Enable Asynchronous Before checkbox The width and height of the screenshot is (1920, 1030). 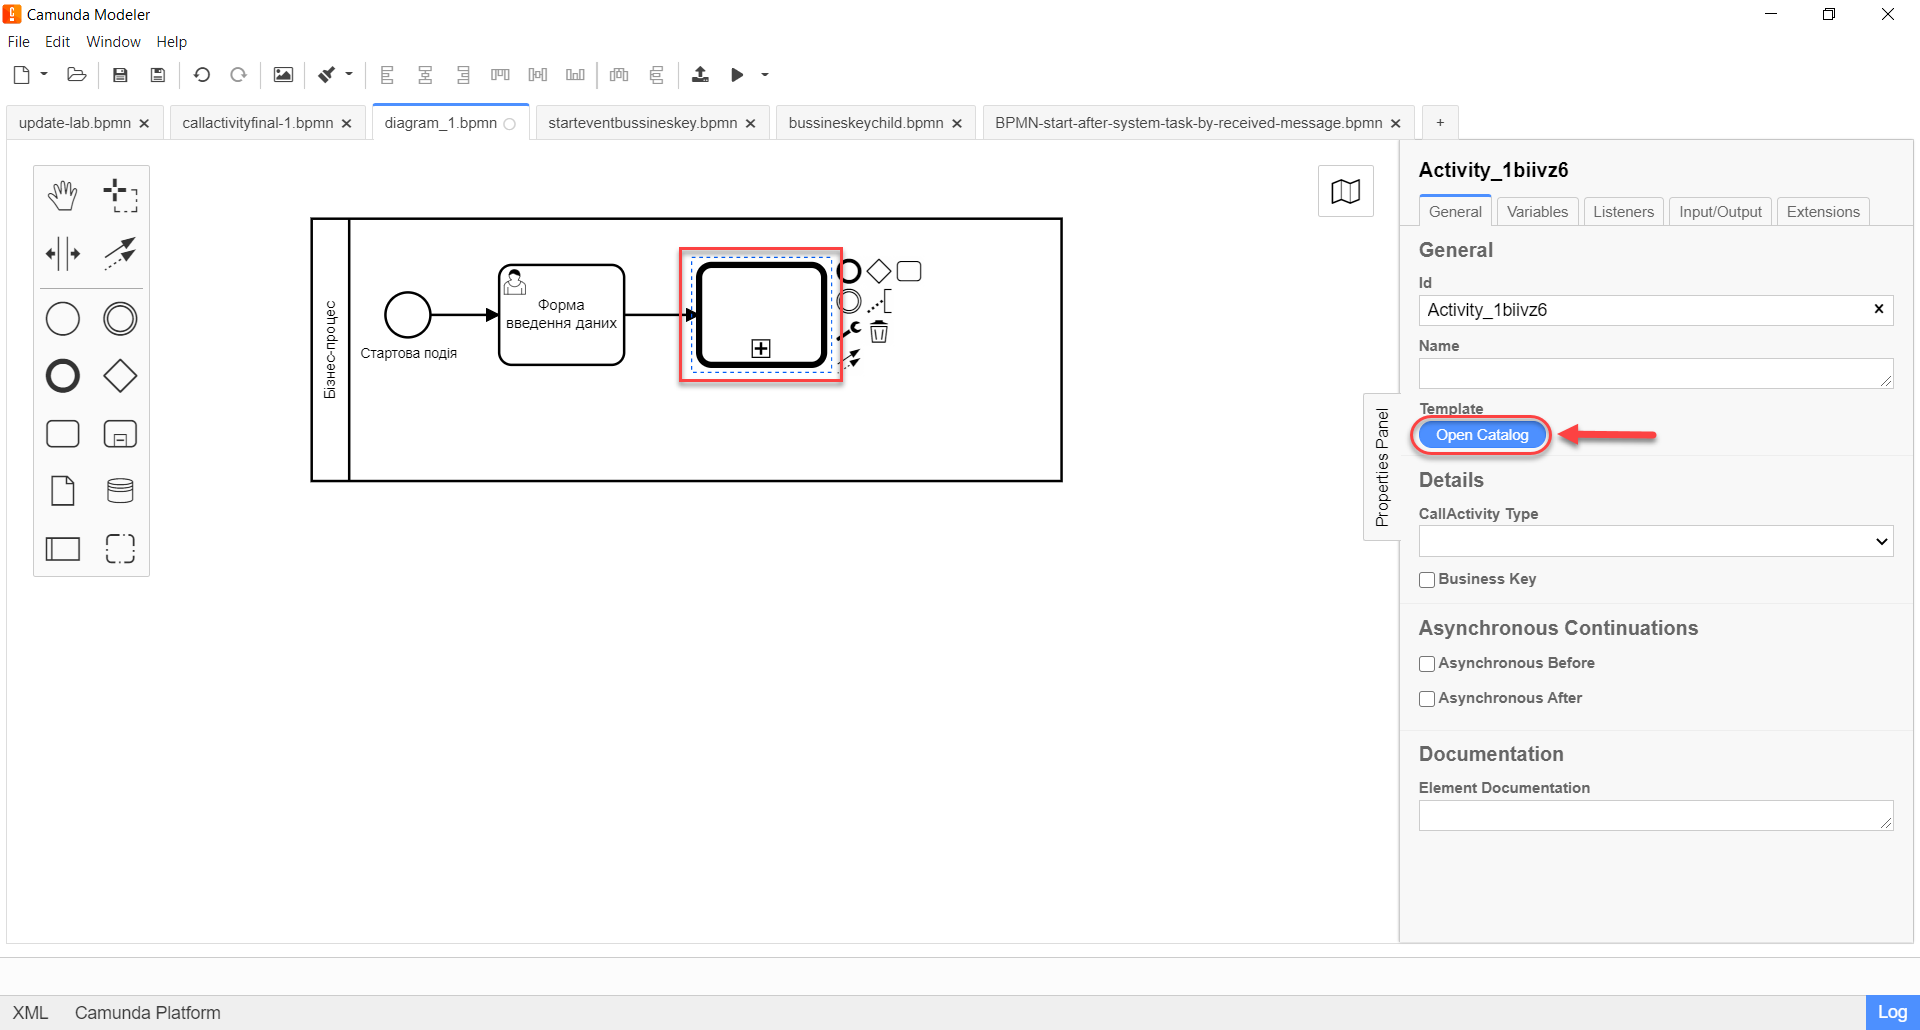point(1427,664)
